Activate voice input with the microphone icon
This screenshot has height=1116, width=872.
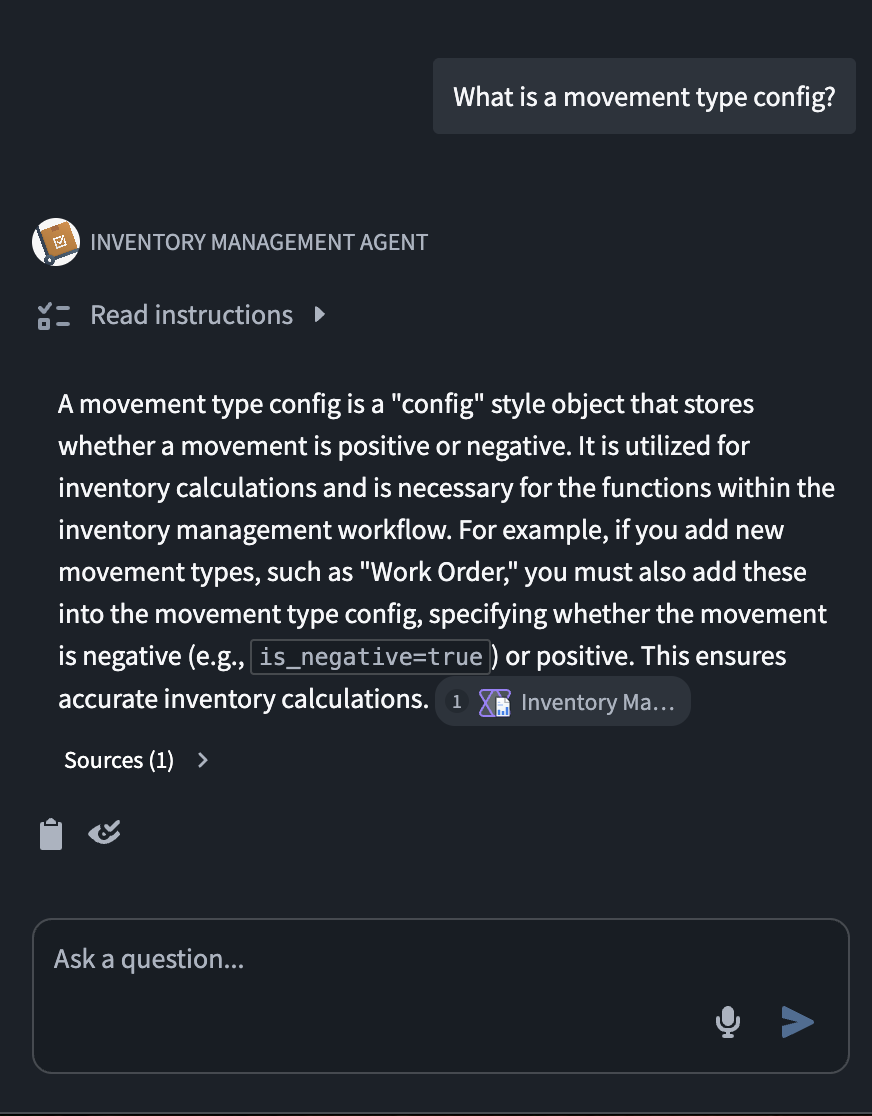click(727, 1022)
